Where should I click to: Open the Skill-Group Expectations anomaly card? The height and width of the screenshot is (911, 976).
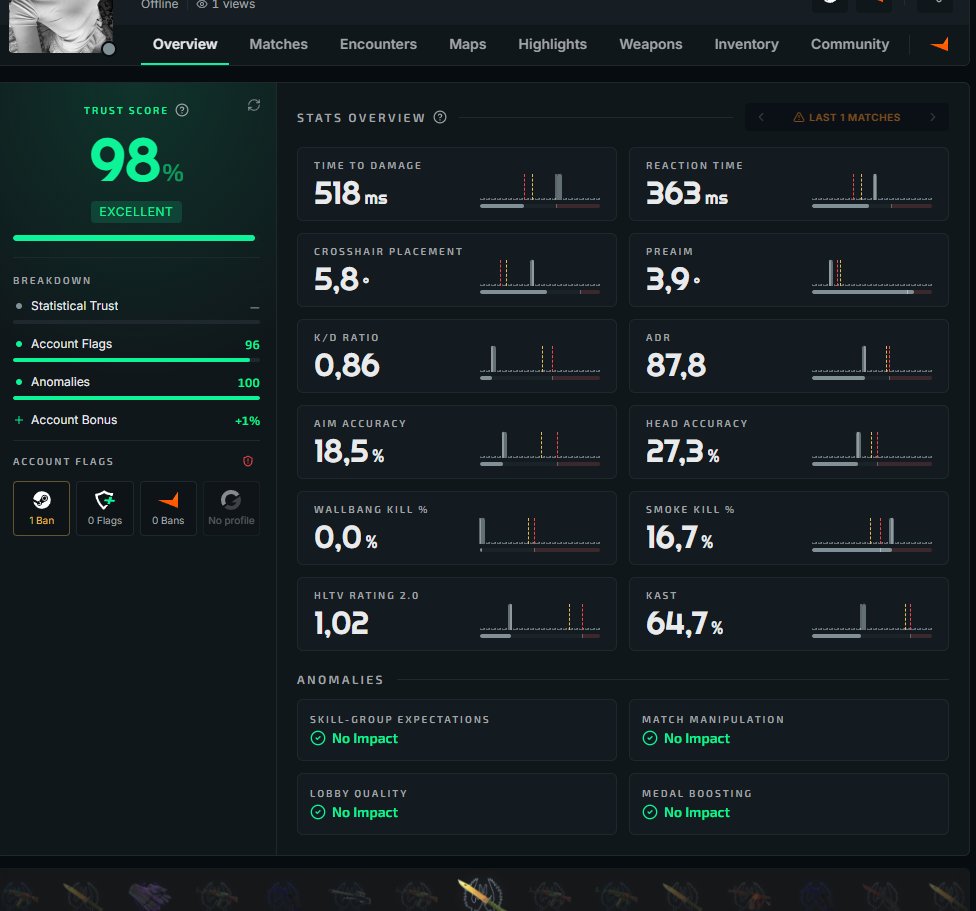[457, 730]
